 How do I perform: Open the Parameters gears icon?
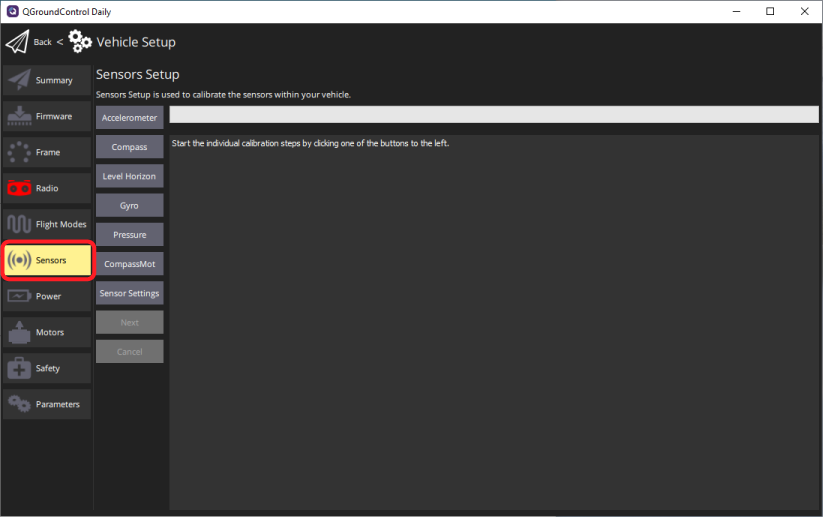pos(19,404)
